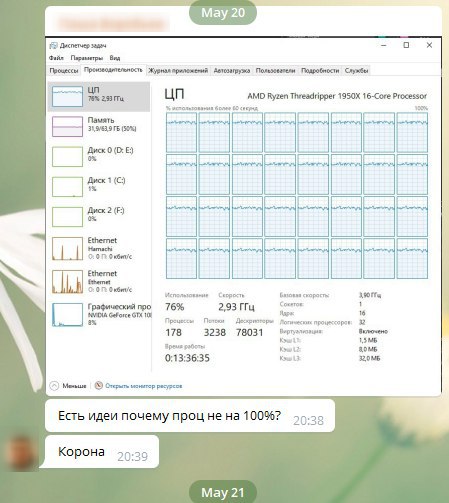449x503 pixels.
Task: Open the Файл menu in Task Manager
Action: 56,58
